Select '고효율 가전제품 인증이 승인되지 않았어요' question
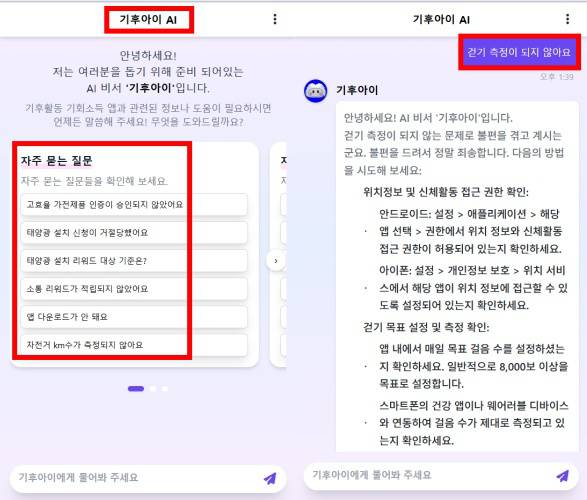587x500 pixels. pyautogui.click(x=134, y=205)
